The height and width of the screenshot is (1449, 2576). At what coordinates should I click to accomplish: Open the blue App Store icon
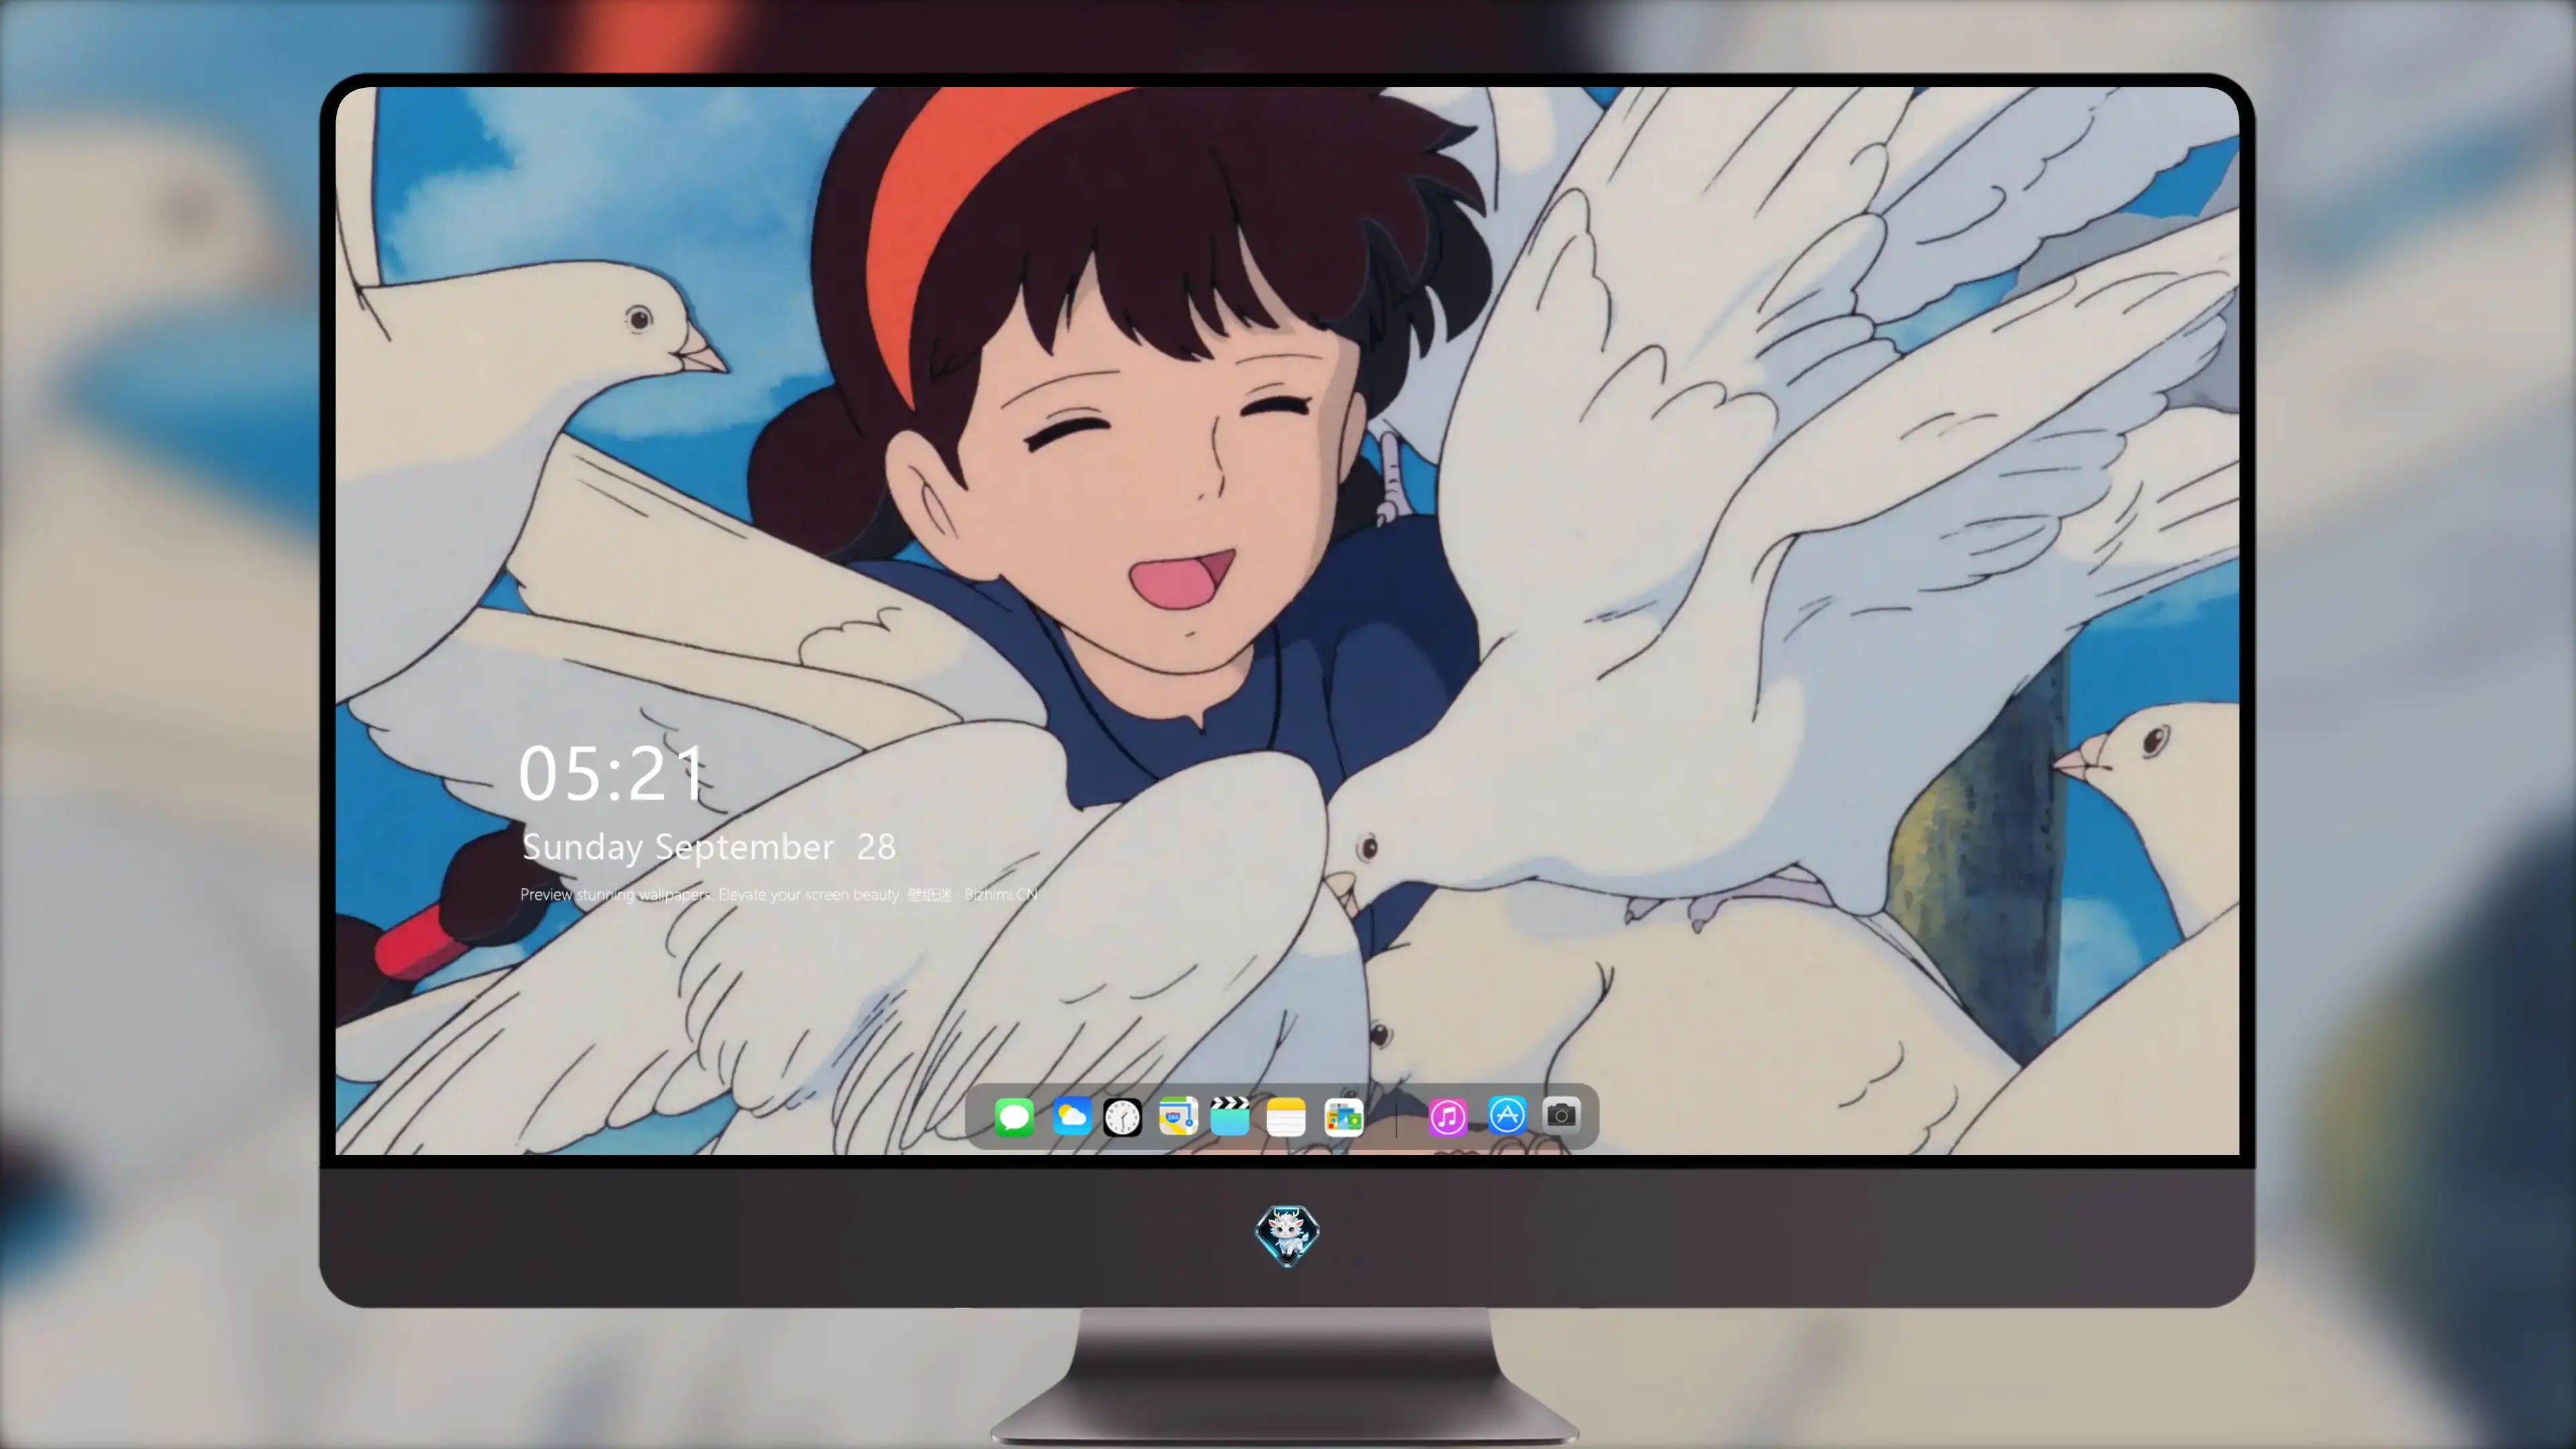[1507, 1115]
